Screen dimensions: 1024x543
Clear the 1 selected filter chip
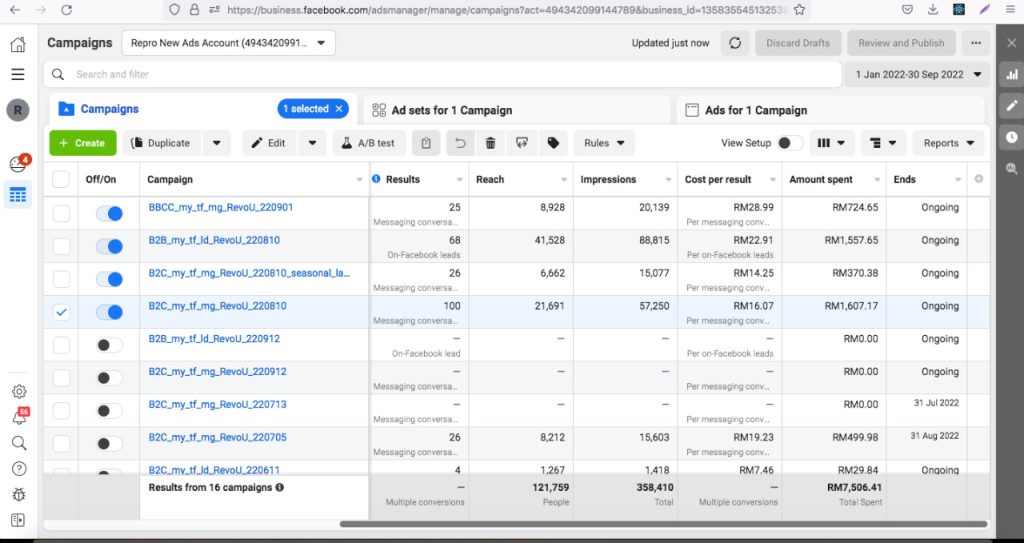tap(339, 109)
